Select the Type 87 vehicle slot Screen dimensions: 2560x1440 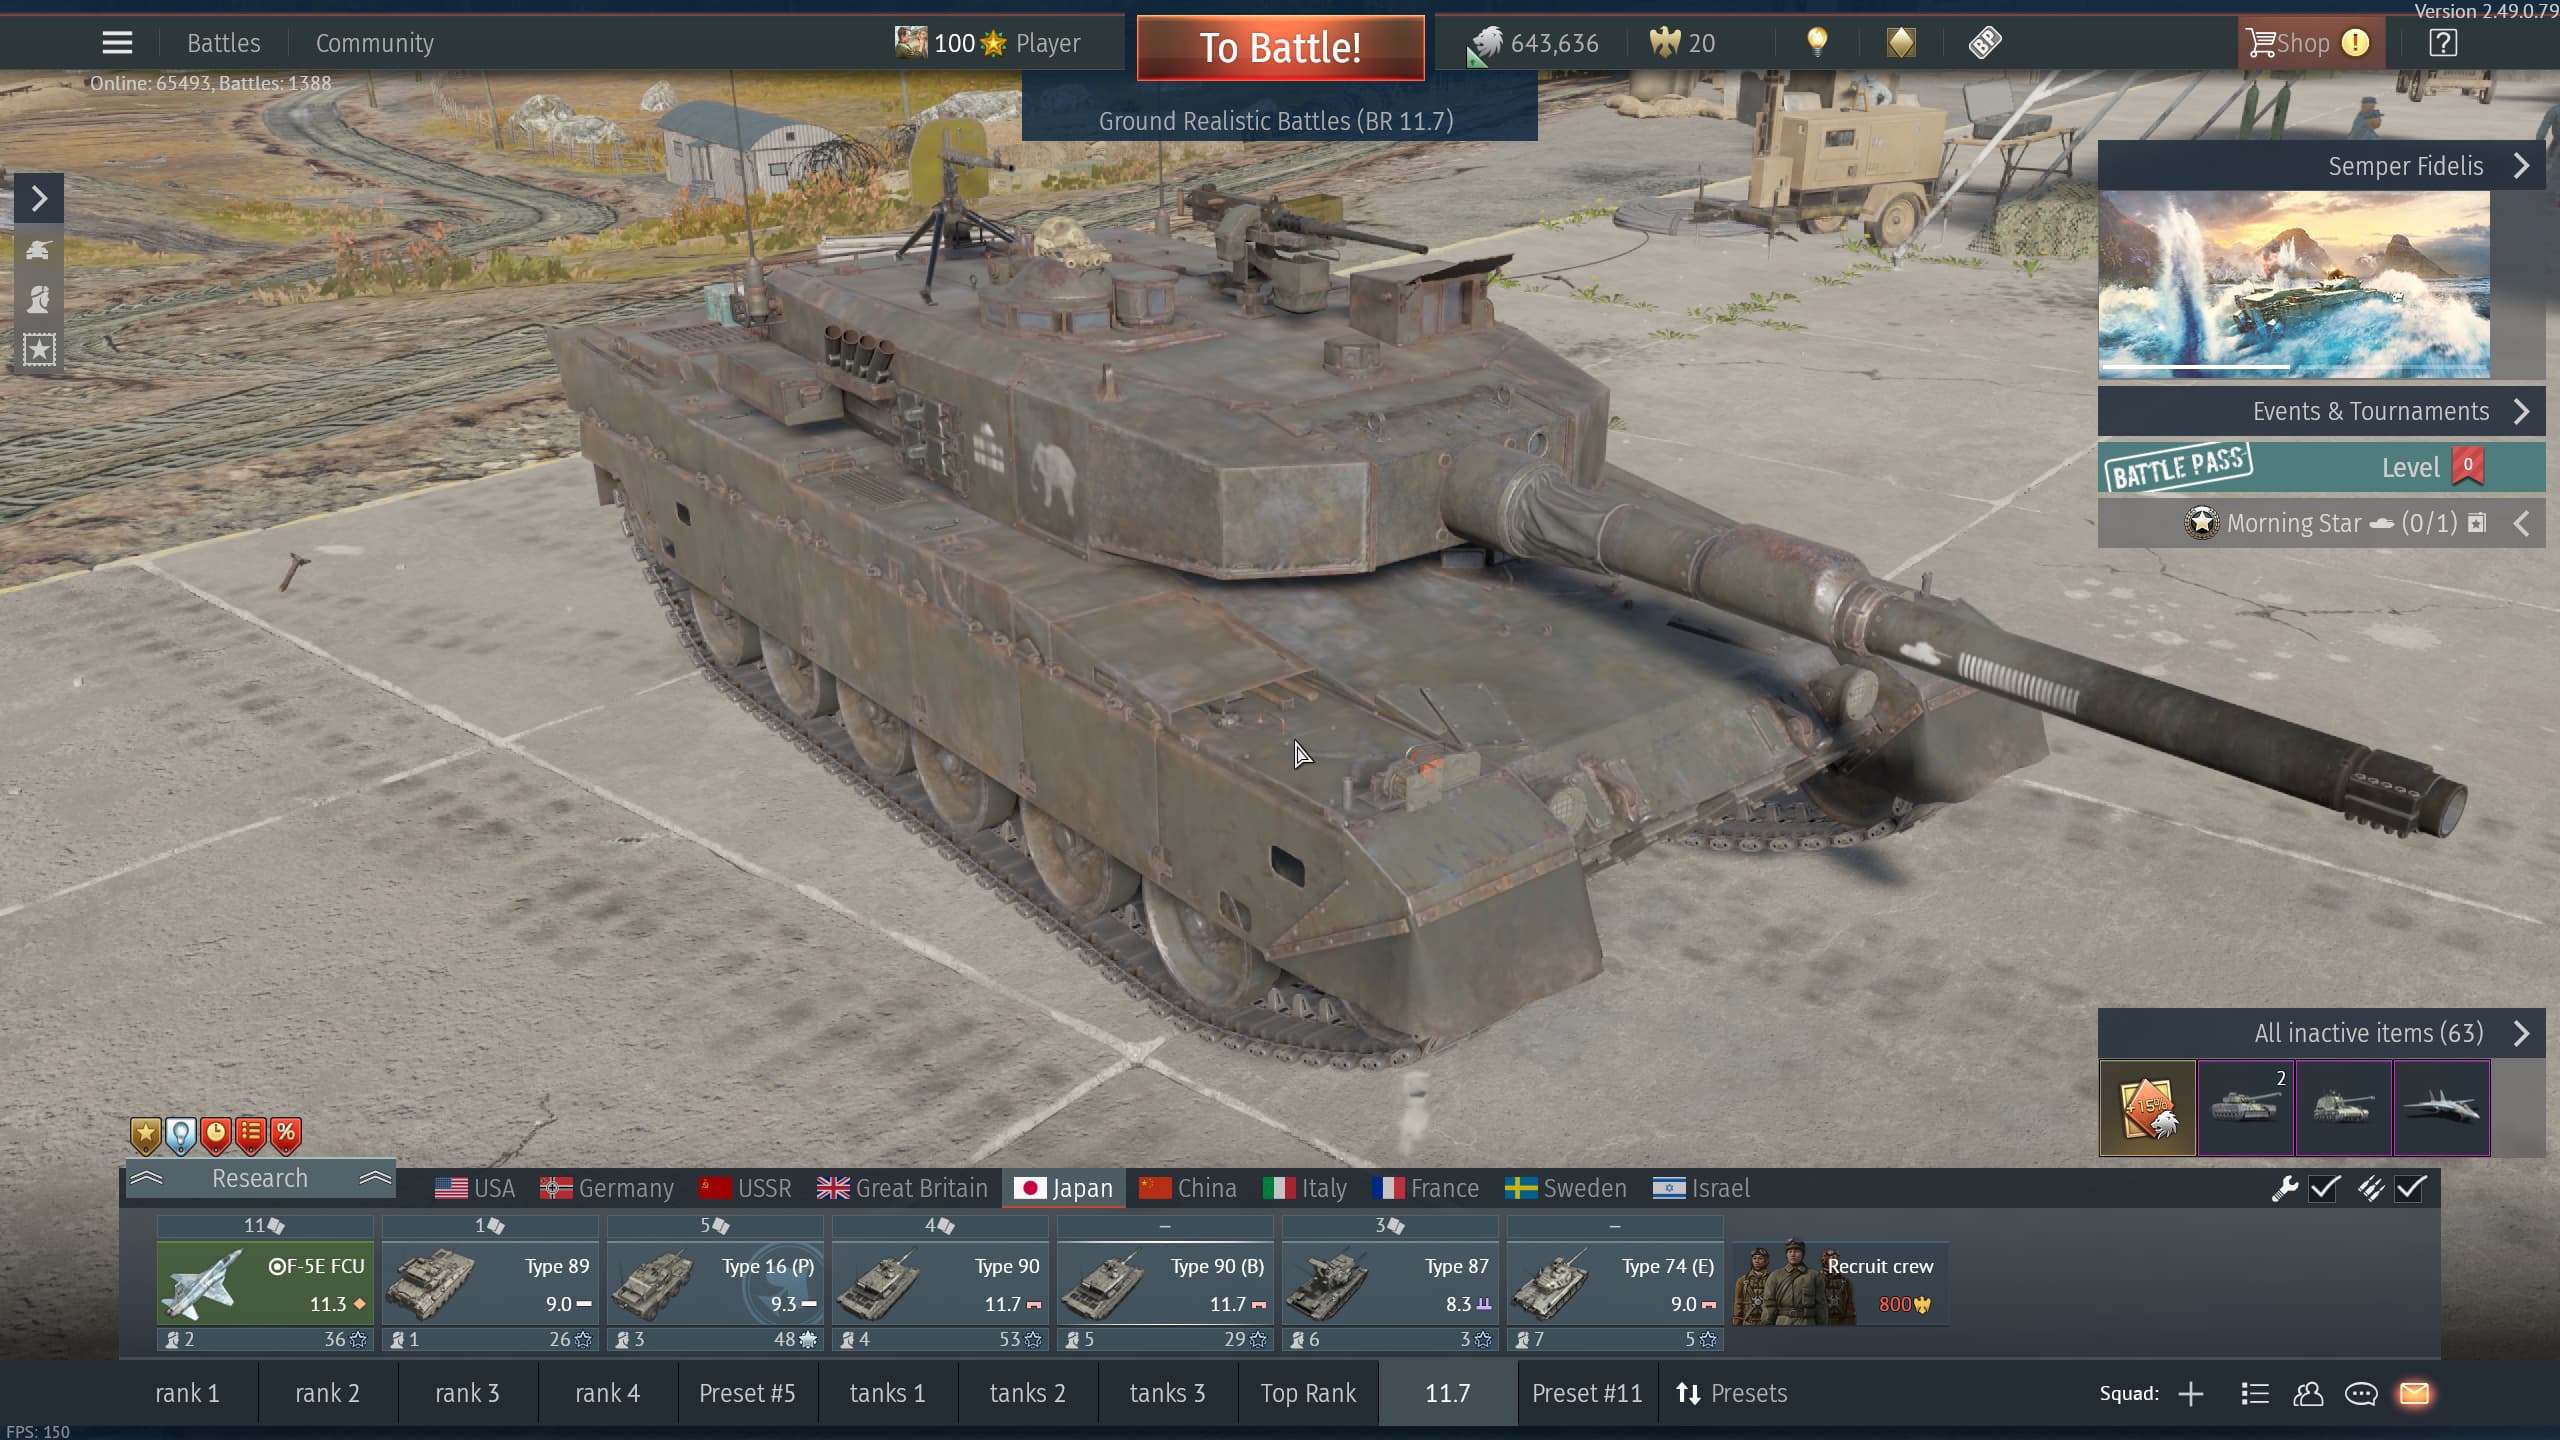pyautogui.click(x=1390, y=1285)
